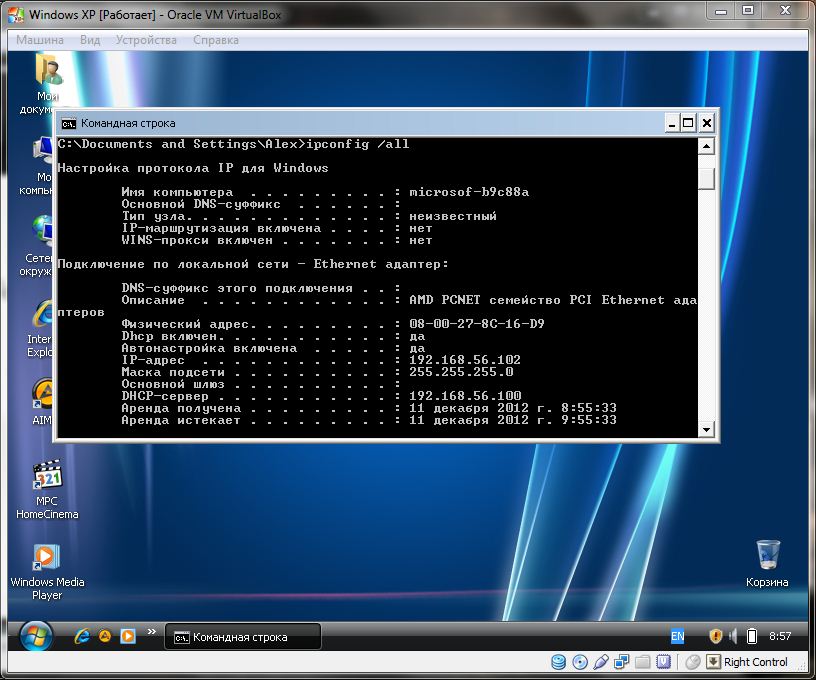The image size is (816, 680).
Task: Click the ipconfig /all command line
Action: click(233, 144)
